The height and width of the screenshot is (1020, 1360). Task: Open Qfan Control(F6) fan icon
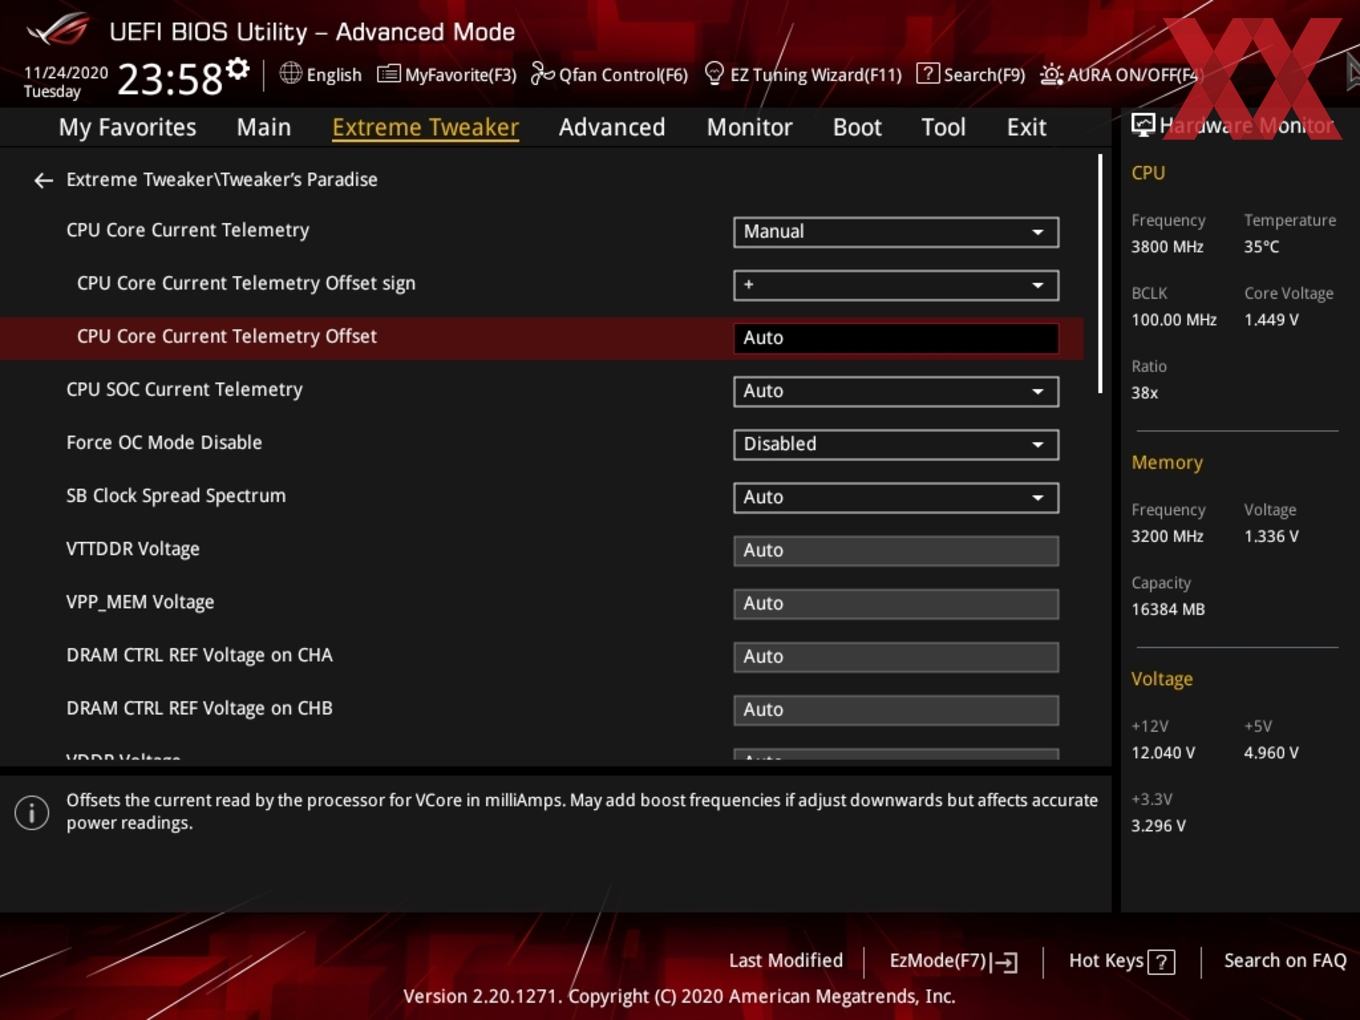[542, 73]
